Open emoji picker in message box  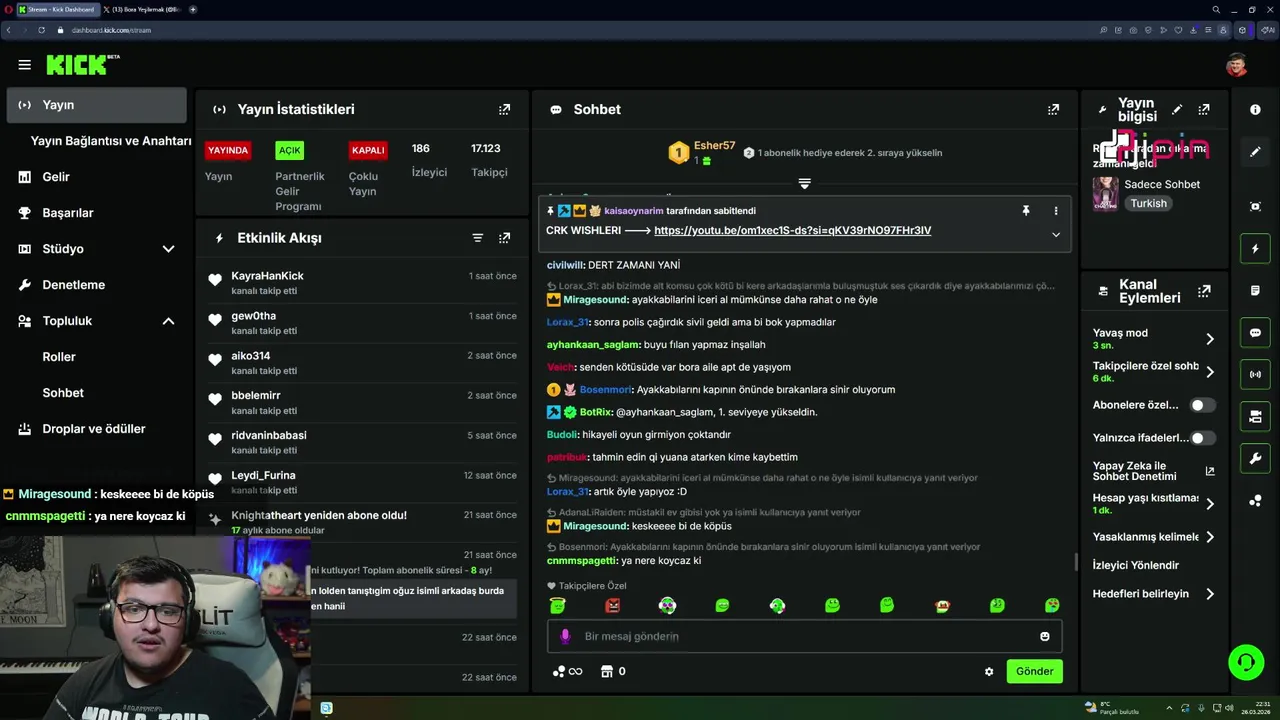1045,636
